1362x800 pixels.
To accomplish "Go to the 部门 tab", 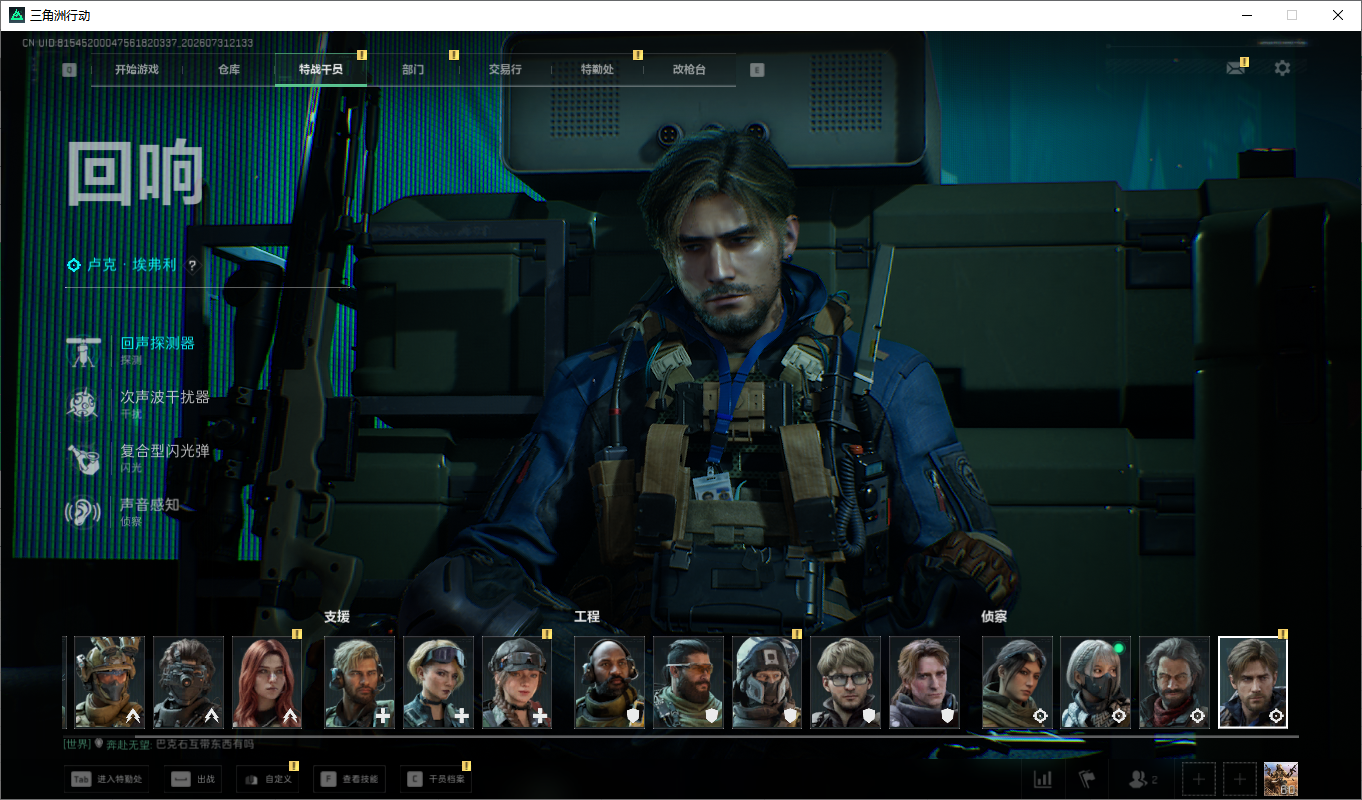I will pos(413,70).
